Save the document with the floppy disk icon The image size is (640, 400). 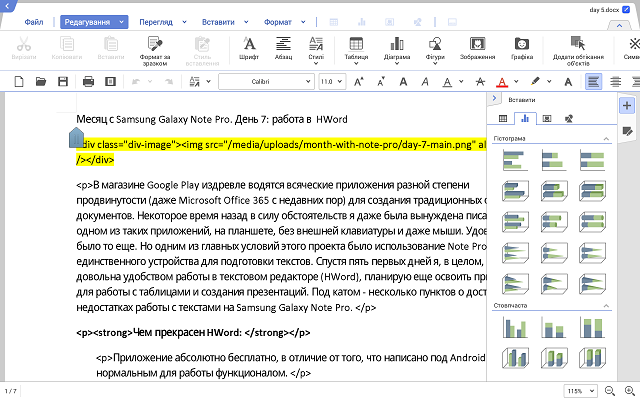pos(63,82)
